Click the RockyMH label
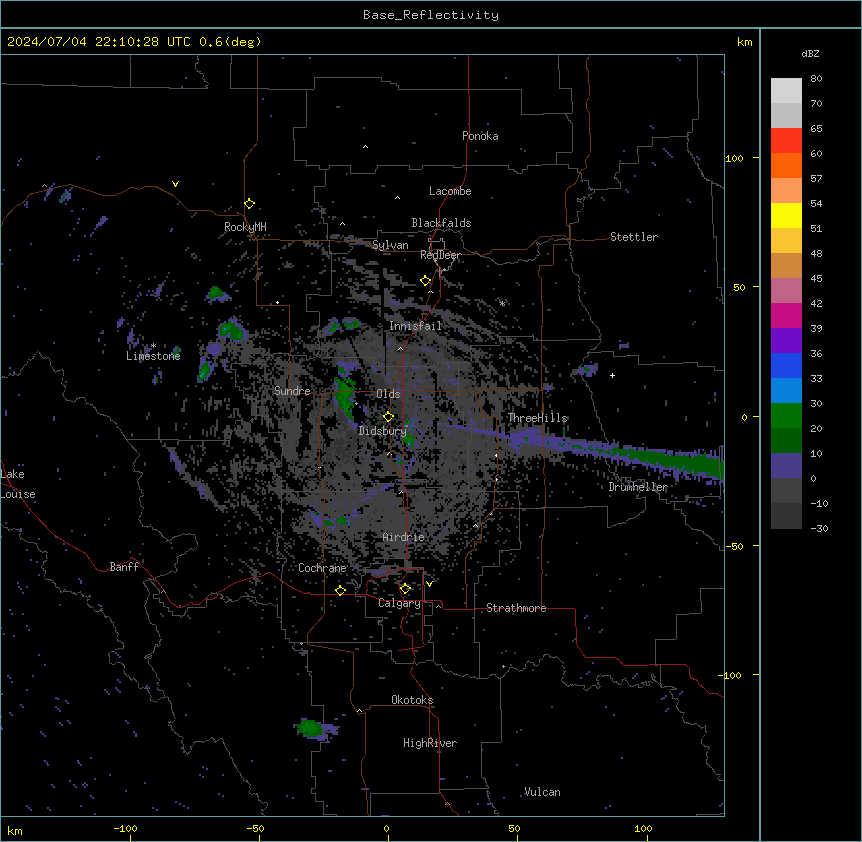Viewport: 862px width, 842px height. point(245,227)
